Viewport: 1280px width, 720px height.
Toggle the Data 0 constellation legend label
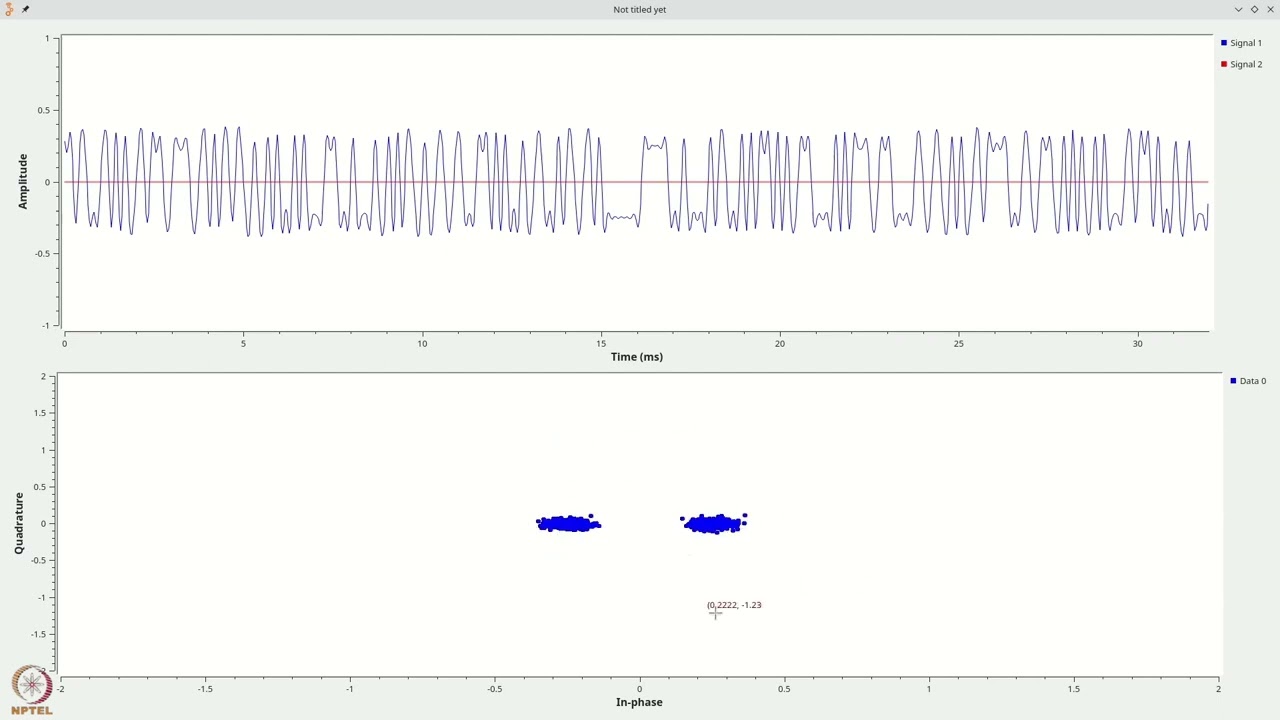coord(1253,381)
